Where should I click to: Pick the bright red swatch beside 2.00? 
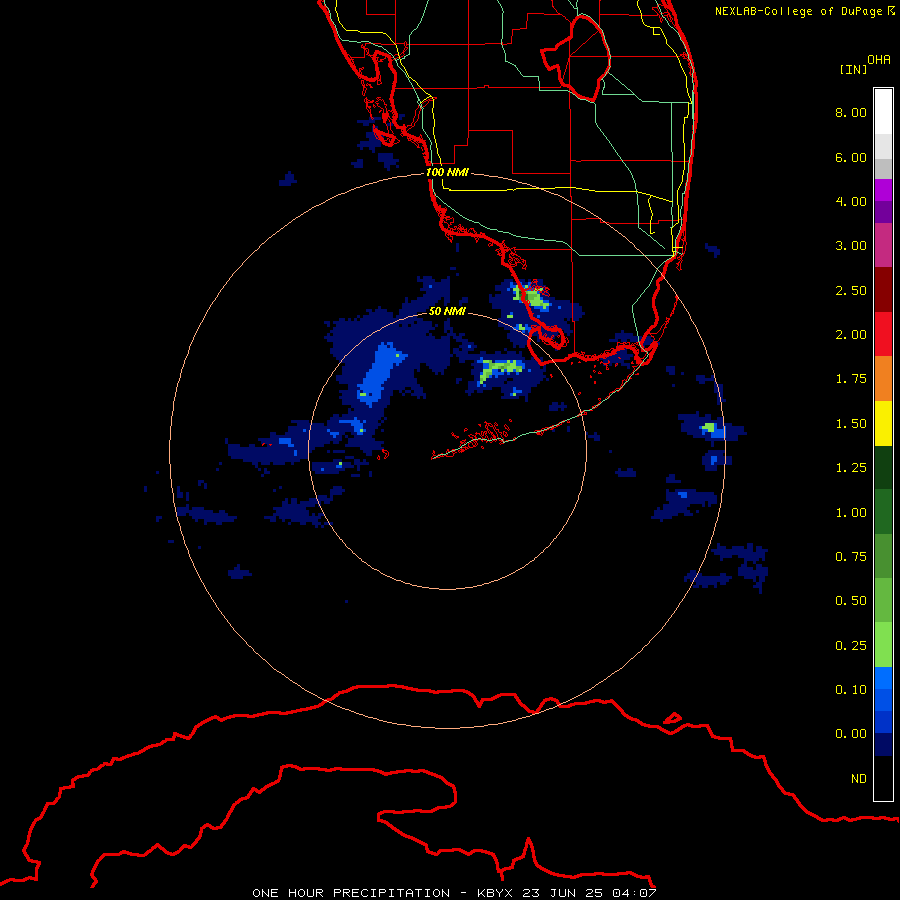click(883, 334)
